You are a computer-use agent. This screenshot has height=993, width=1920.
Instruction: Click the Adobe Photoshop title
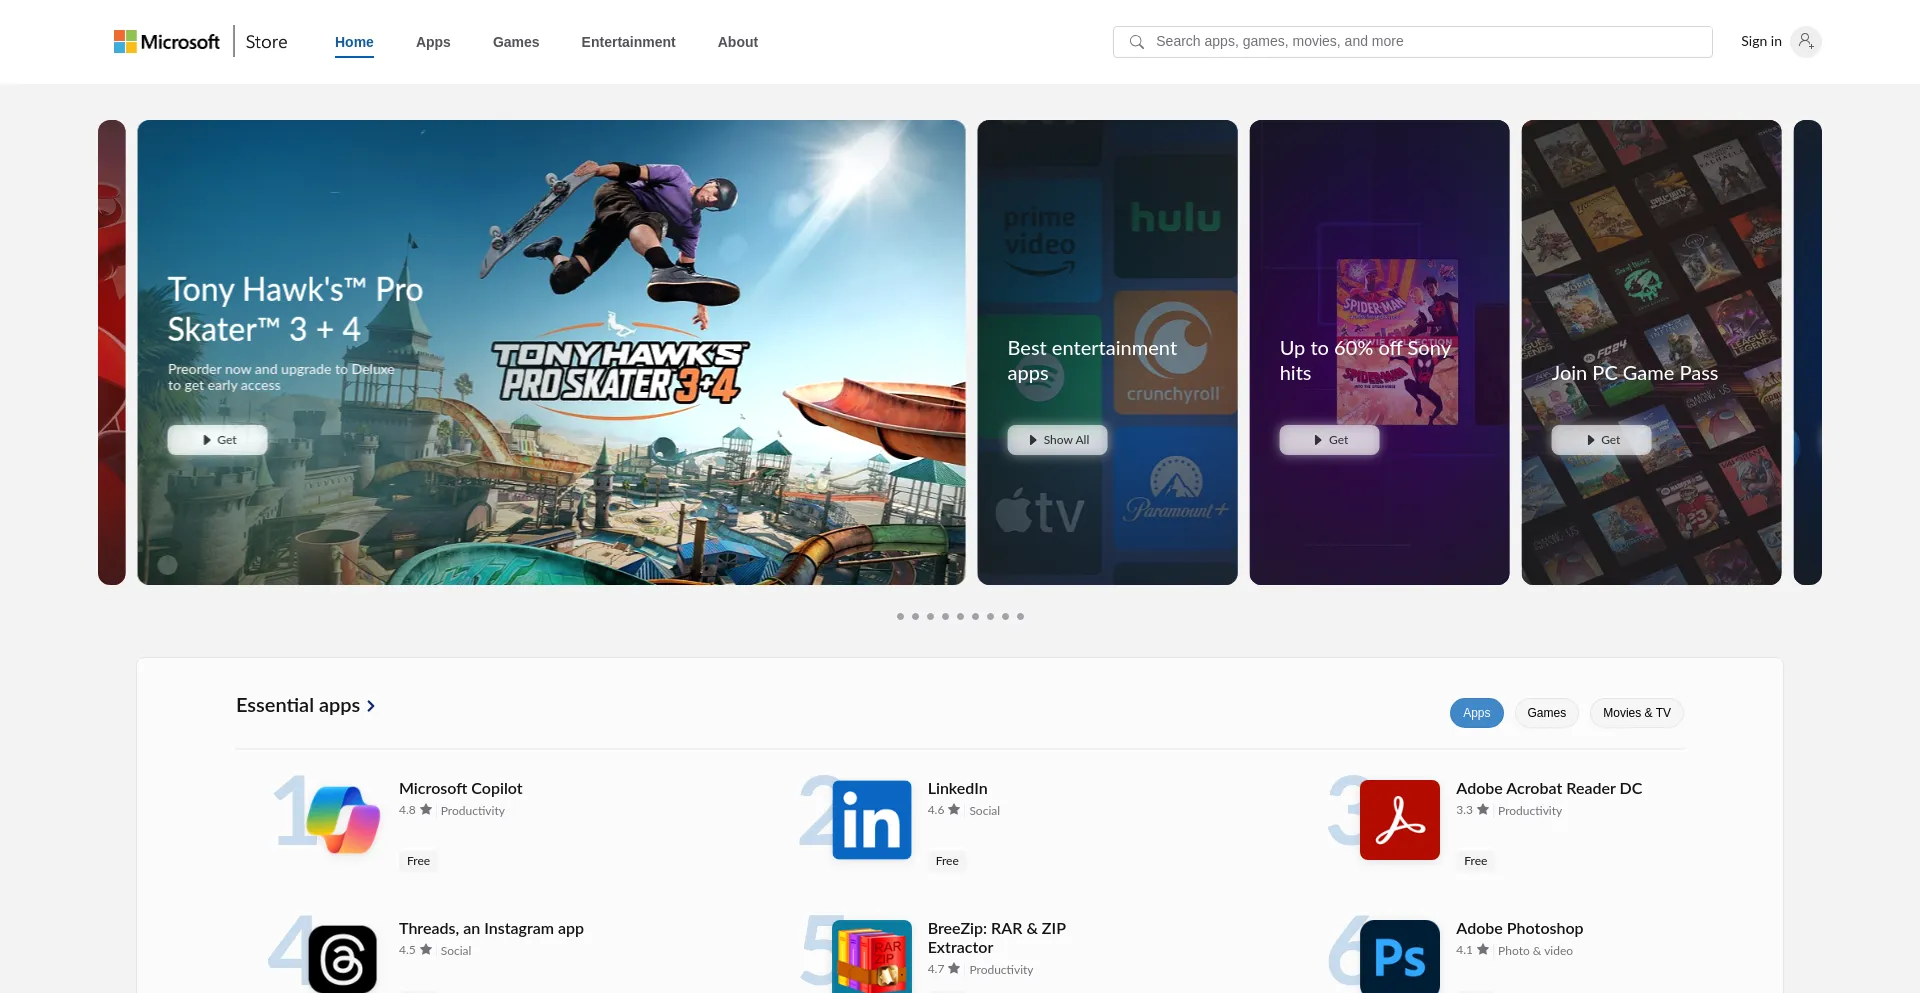point(1519,929)
